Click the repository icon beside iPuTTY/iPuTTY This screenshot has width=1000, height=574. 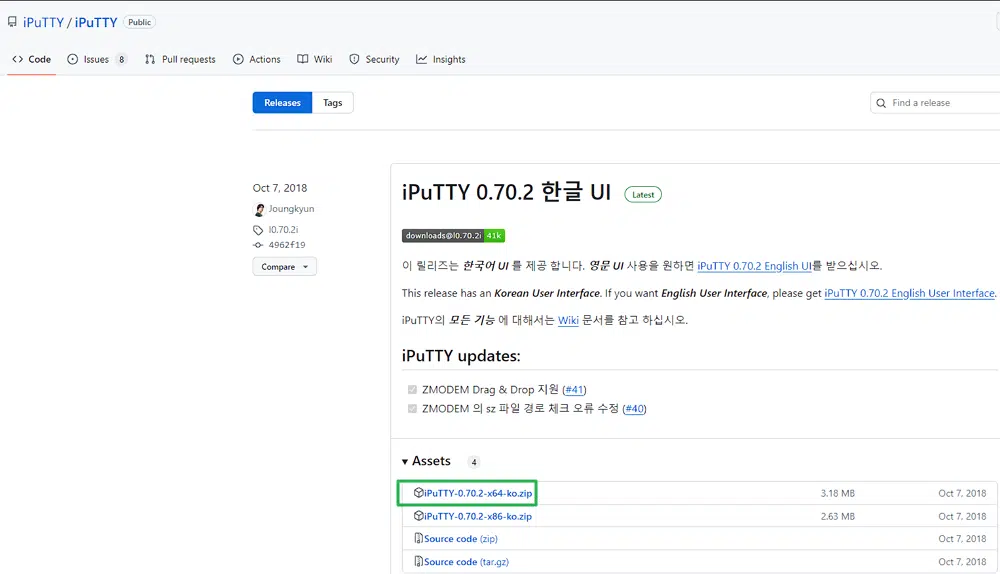pos(12,22)
